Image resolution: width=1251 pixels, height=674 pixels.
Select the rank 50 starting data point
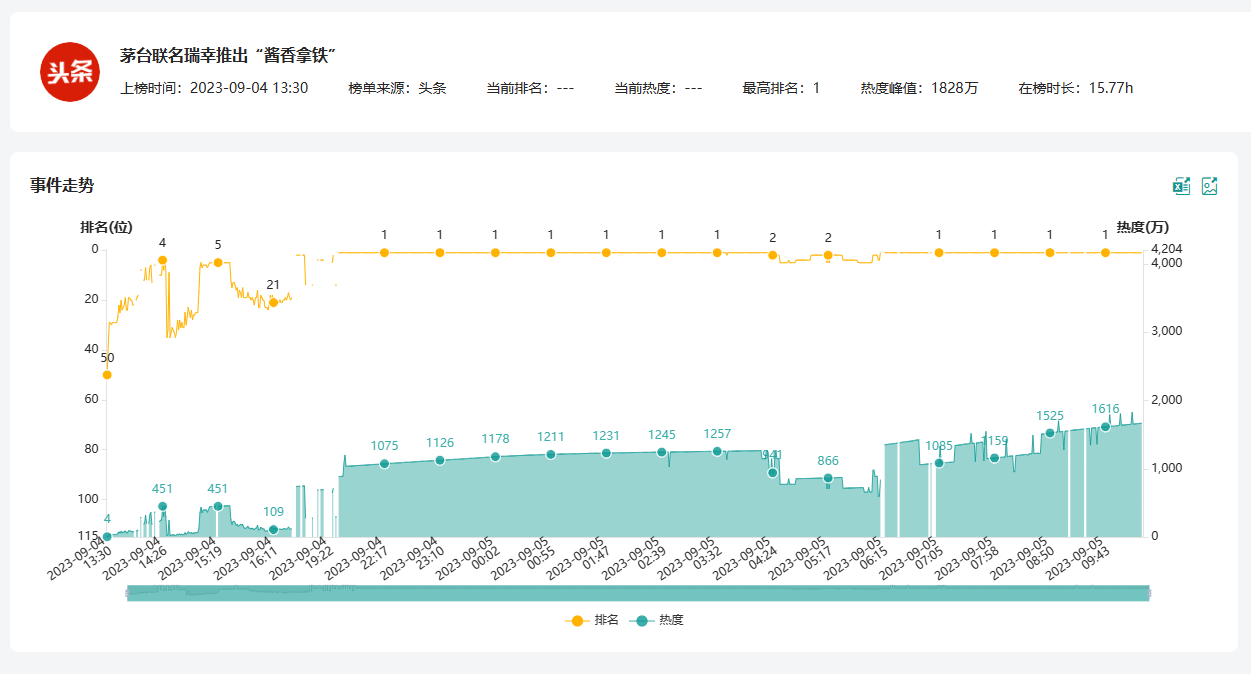[107, 375]
